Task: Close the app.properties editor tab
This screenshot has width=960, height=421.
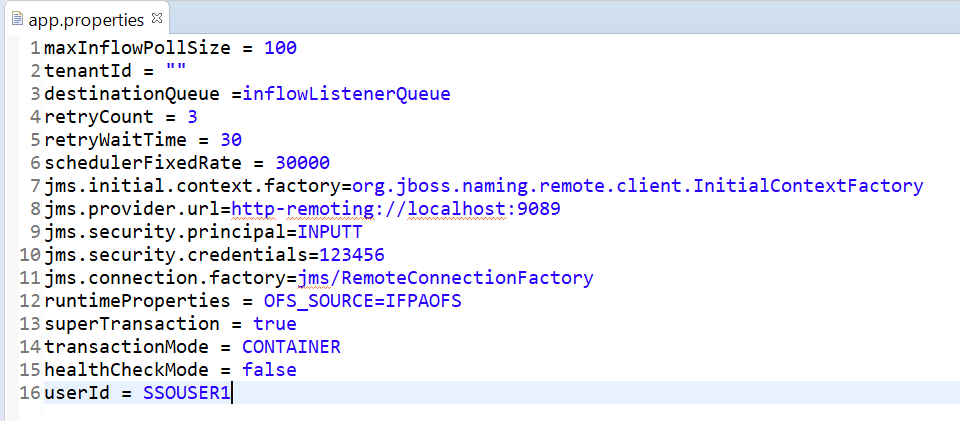Action: pyautogui.click(x=158, y=18)
